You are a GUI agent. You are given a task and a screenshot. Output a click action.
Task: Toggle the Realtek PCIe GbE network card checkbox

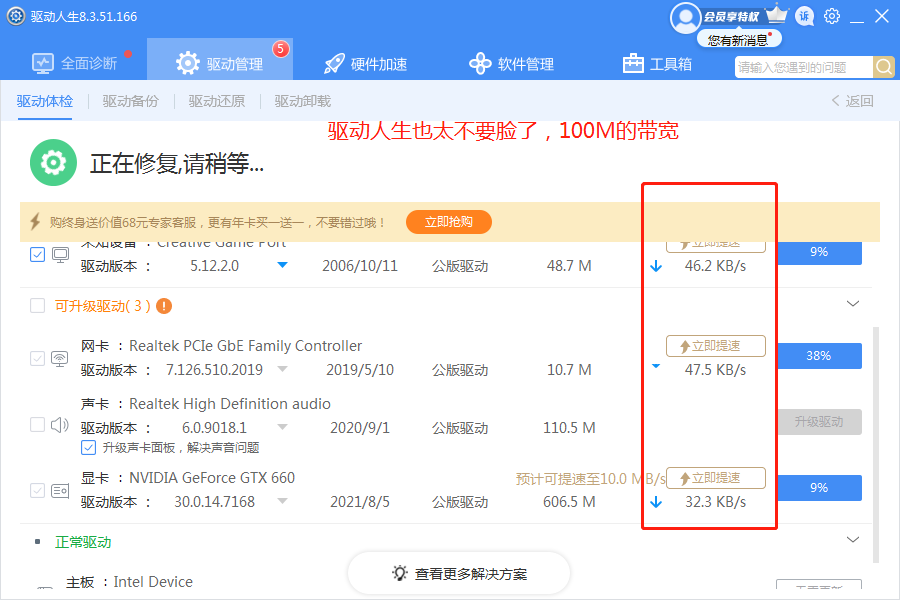(37, 359)
